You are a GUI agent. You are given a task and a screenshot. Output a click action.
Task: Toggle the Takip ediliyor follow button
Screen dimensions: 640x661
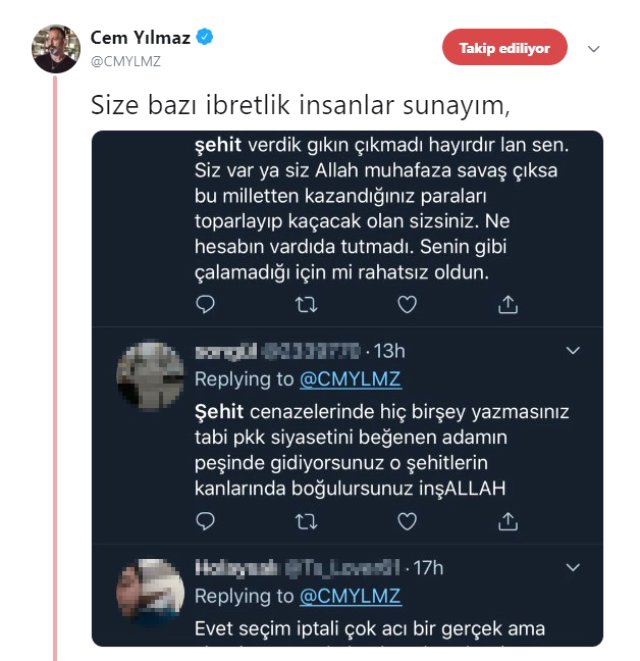click(504, 48)
